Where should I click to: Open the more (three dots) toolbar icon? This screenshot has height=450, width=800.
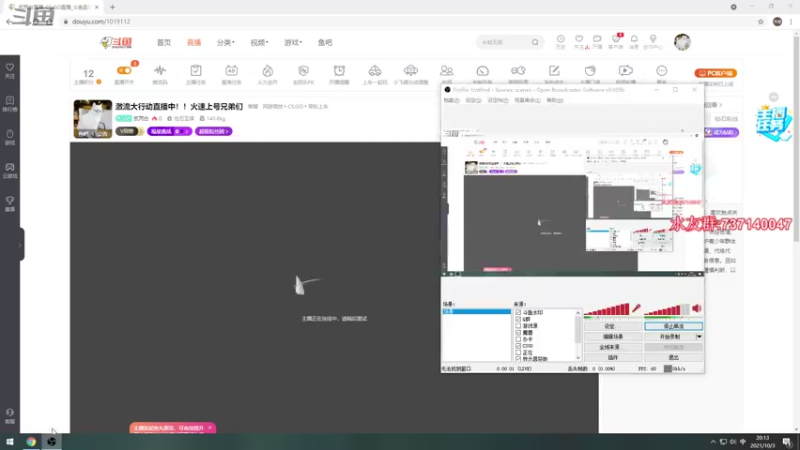point(662,70)
